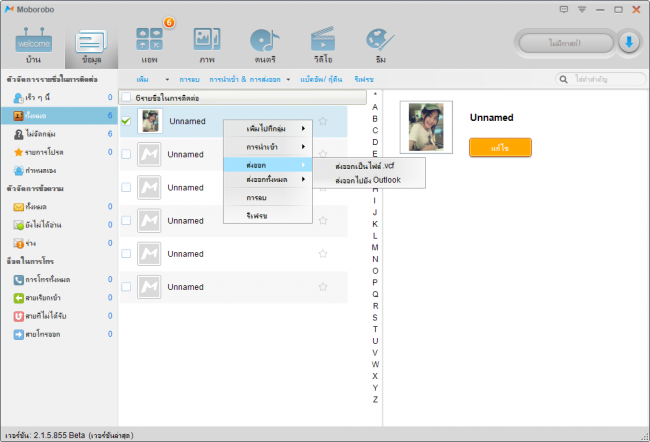Tick the select-all checkbox beside 6รายชื่อในการติดต่อ
The height and width of the screenshot is (442, 650).
pyautogui.click(x=126, y=97)
